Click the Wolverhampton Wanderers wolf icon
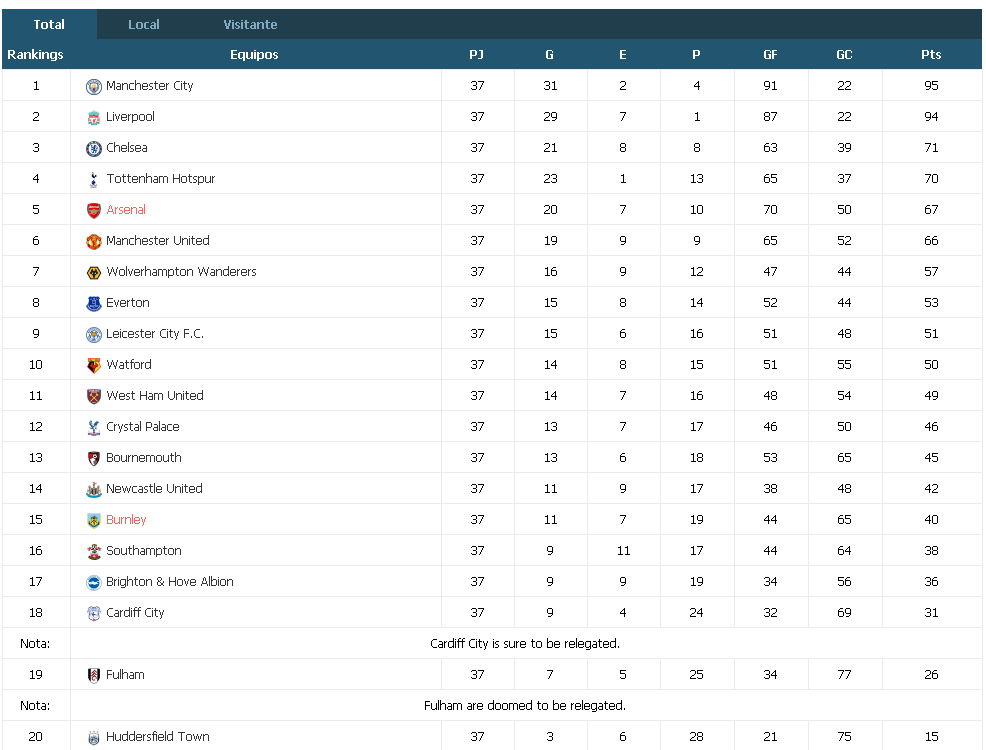Viewport: 986px width, 750px height. click(94, 272)
